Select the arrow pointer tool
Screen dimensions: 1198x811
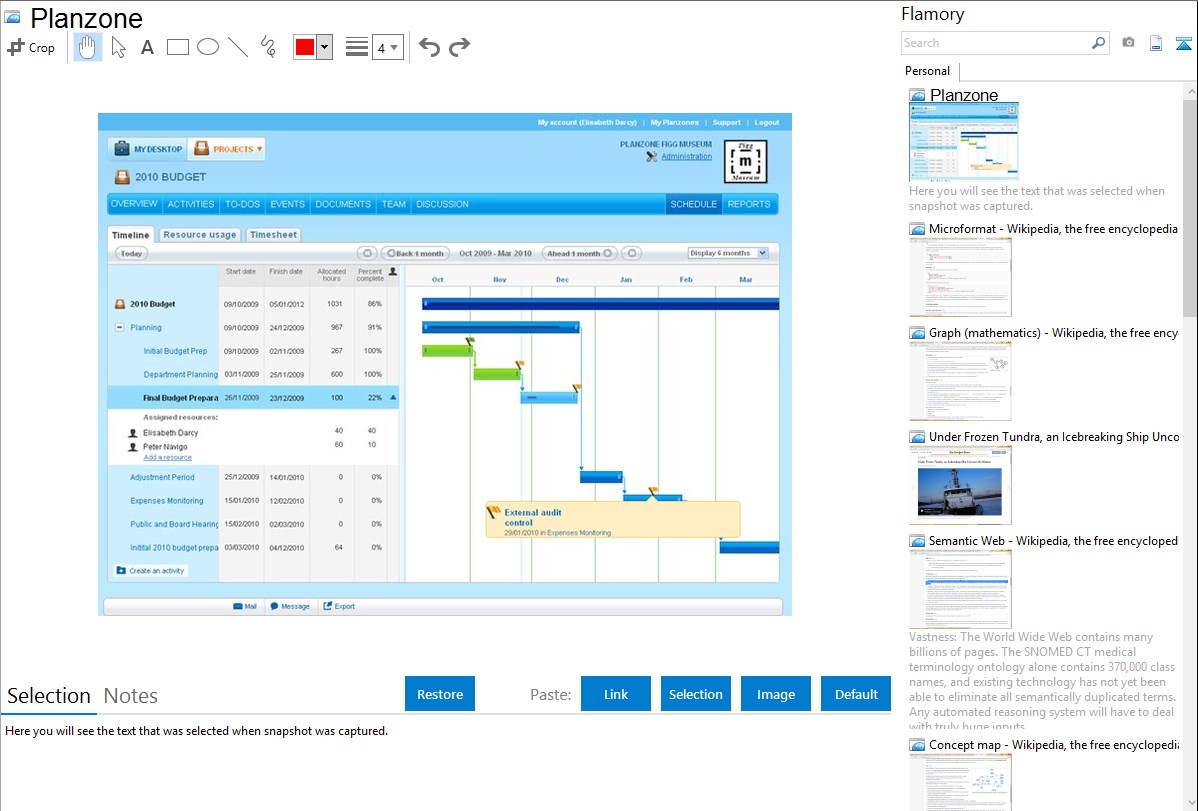pos(118,47)
